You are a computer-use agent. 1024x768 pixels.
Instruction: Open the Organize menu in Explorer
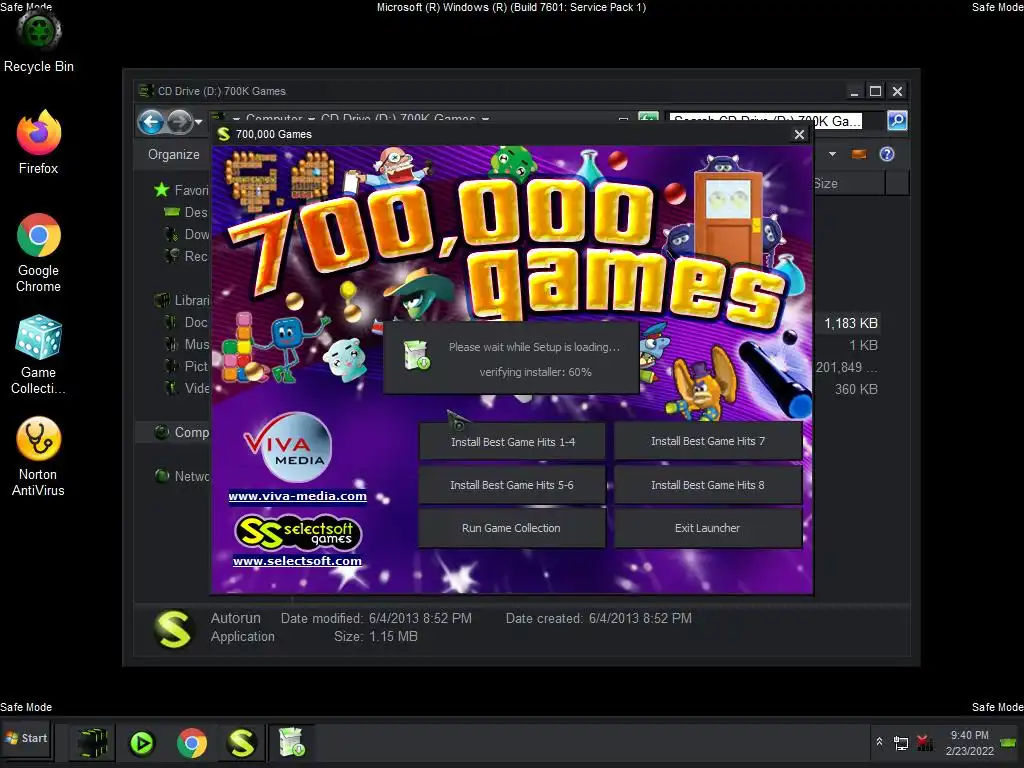[174, 155]
